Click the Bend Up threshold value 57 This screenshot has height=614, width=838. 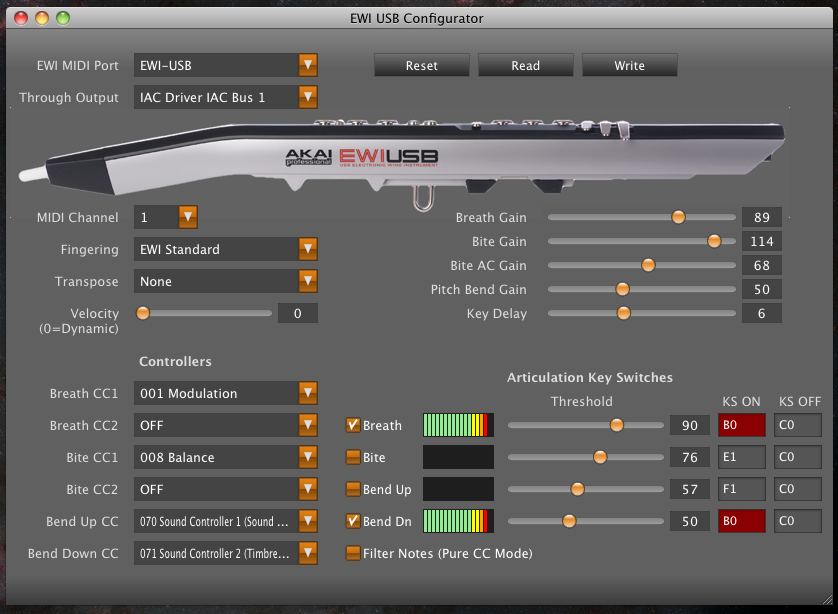tap(689, 489)
